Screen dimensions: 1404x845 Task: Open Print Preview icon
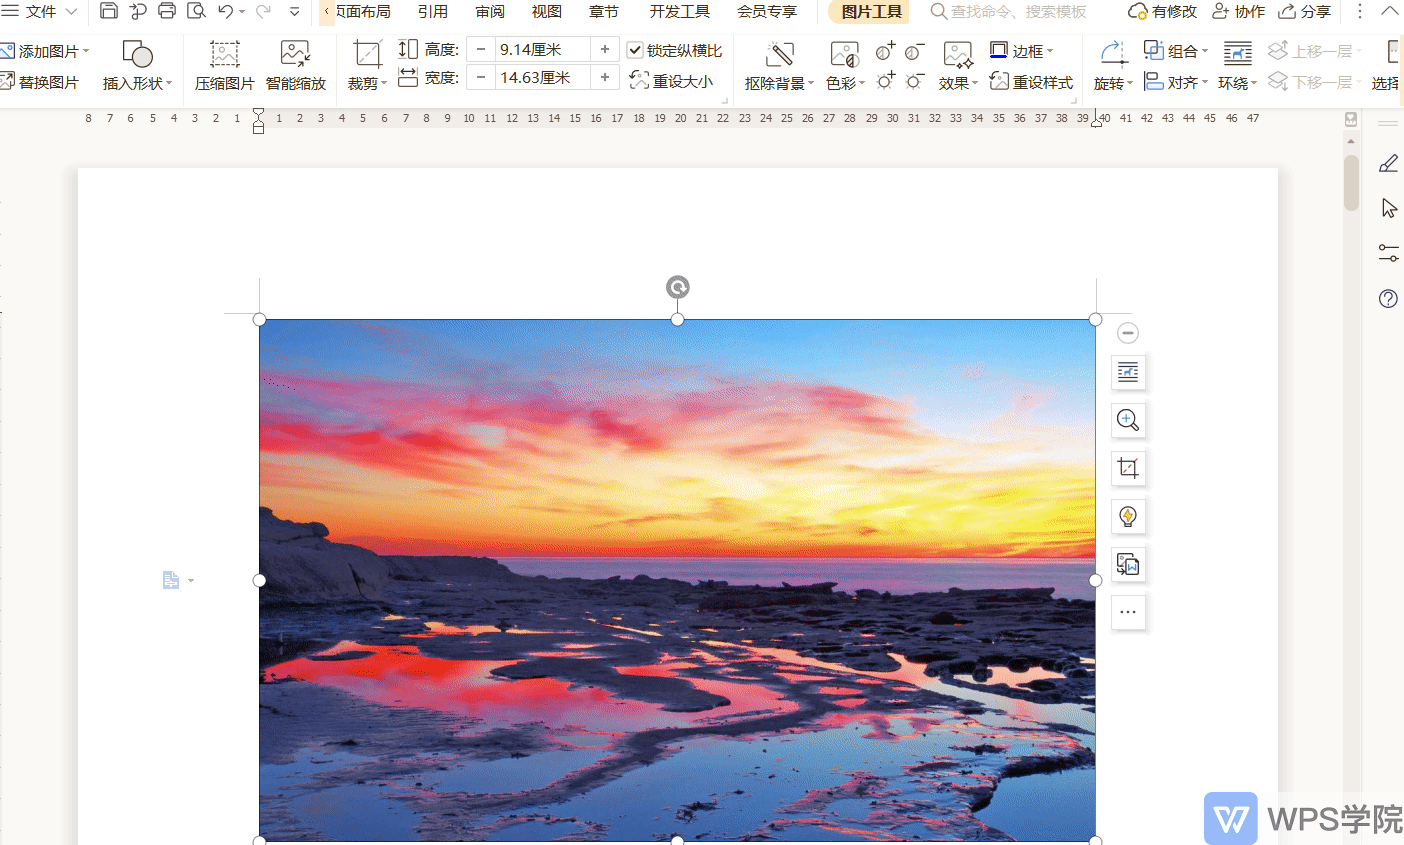click(196, 11)
